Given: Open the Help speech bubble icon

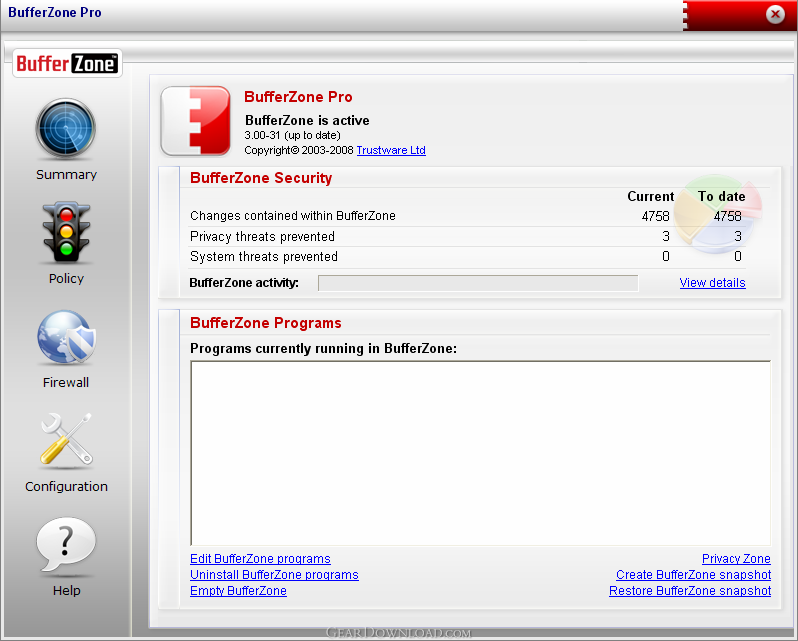Looking at the screenshot, I should [x=66, y=544].
